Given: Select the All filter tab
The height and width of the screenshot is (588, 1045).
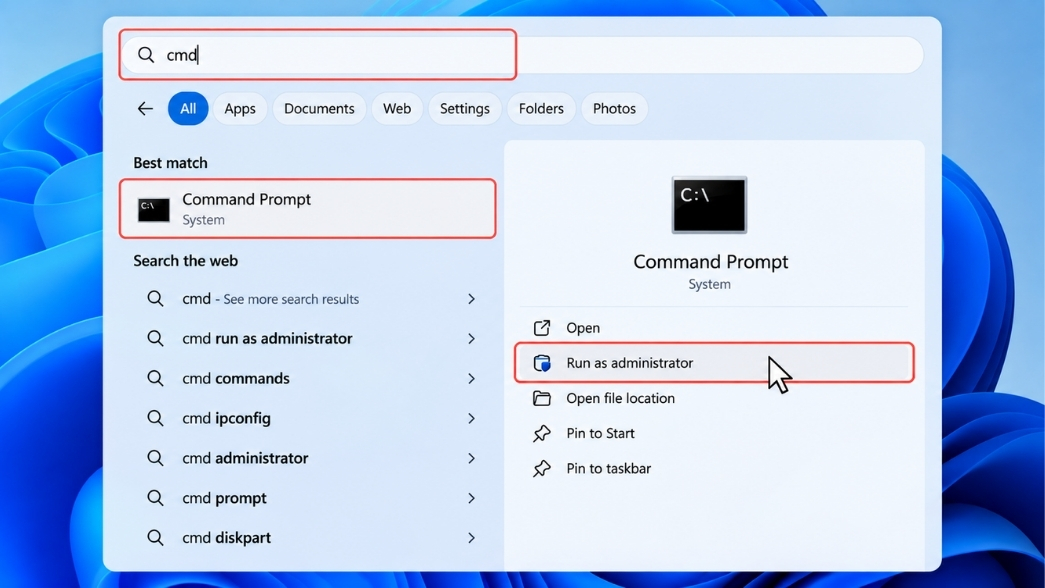Looking at the screenshot, I should point(188,109).
